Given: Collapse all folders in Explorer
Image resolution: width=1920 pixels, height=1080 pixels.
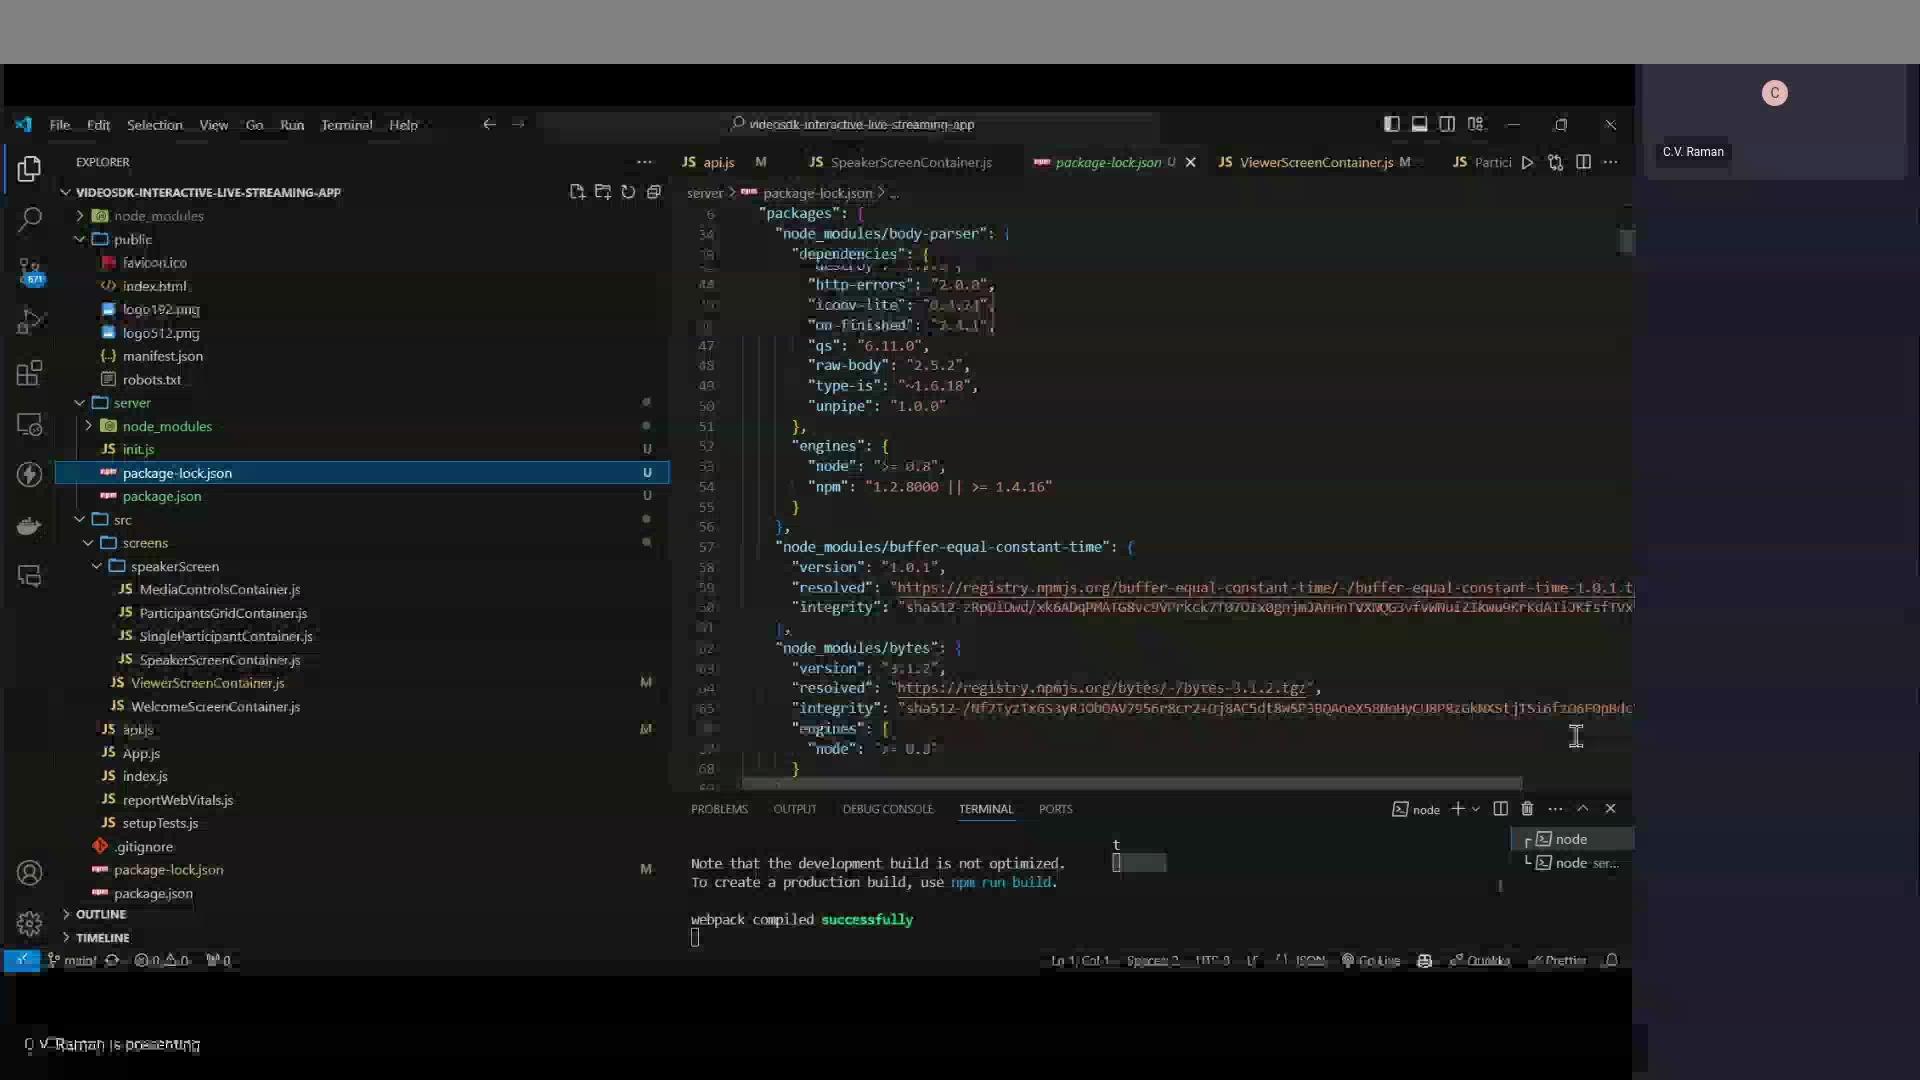Looking at the screenshot, I should point(654,192).
